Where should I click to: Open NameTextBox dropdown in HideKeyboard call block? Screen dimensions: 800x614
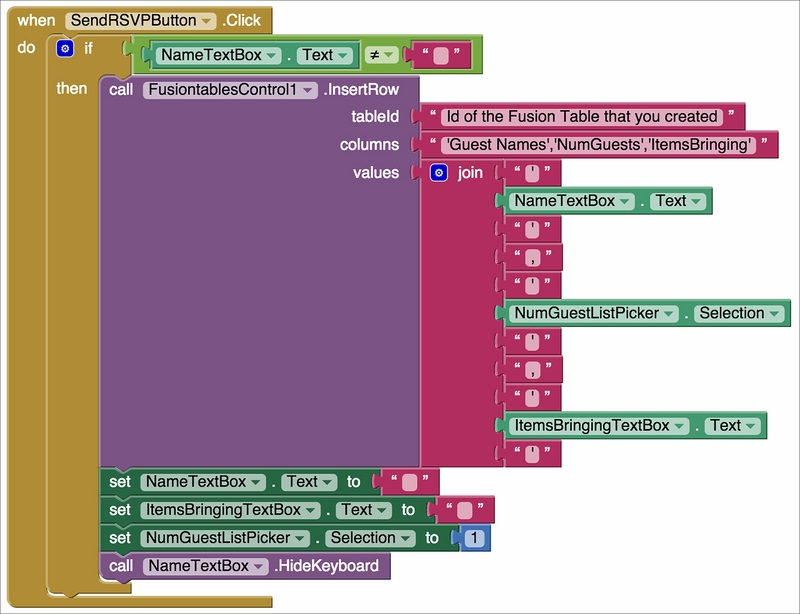point(257,566)
